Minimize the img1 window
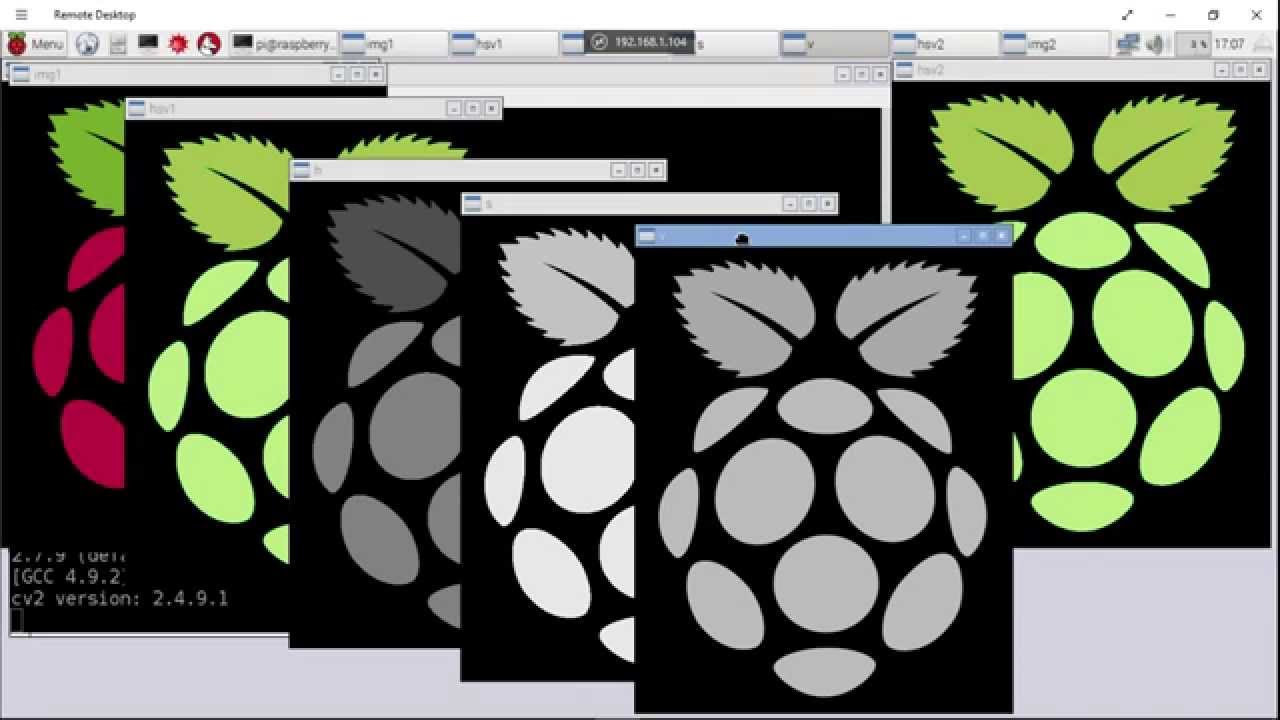Screen dimensions: 1280x720 click(x=338, y=74)
